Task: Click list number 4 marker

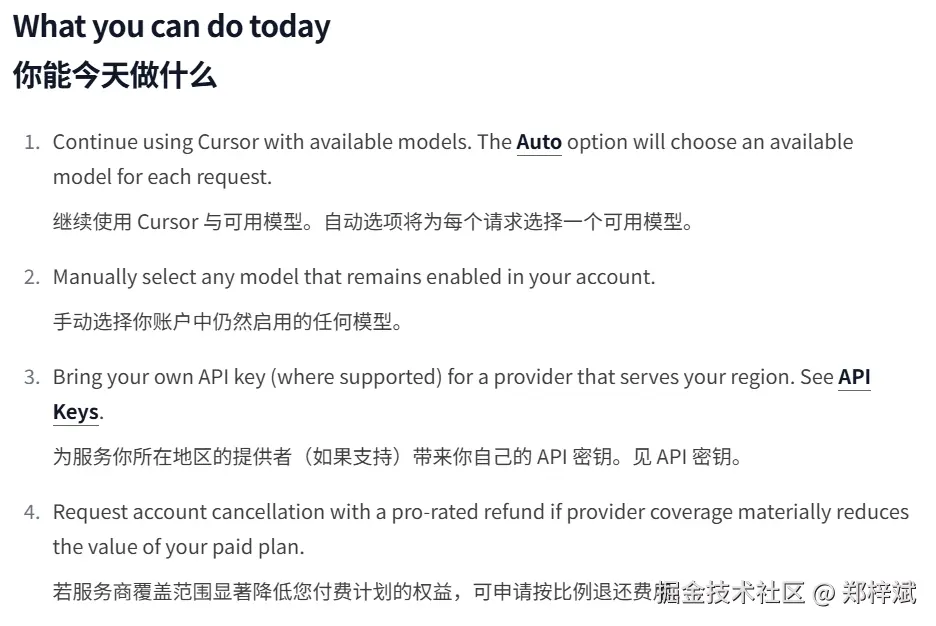Action: click(x=32, y=513)
